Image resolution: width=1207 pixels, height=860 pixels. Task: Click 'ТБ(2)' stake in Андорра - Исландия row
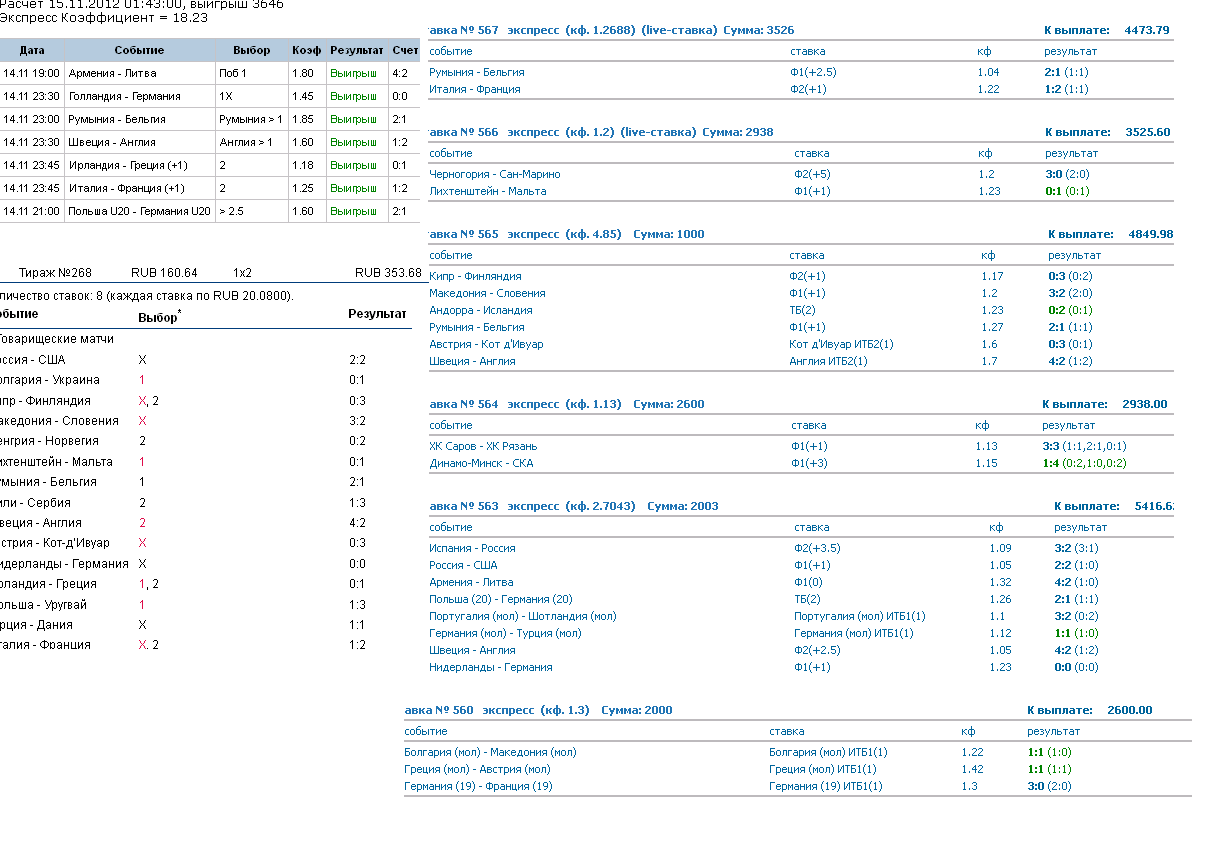(x=804, y=310)
